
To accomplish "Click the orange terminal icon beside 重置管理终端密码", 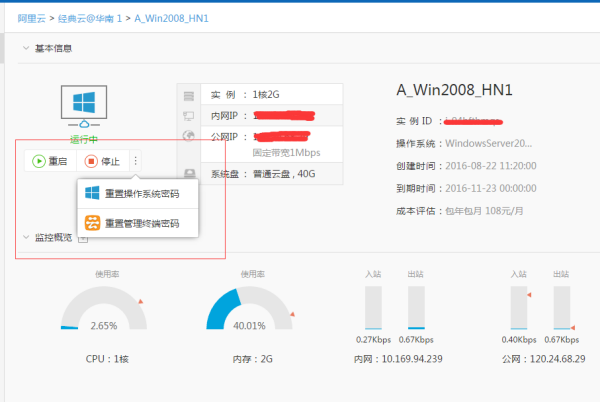I will 92,223.
